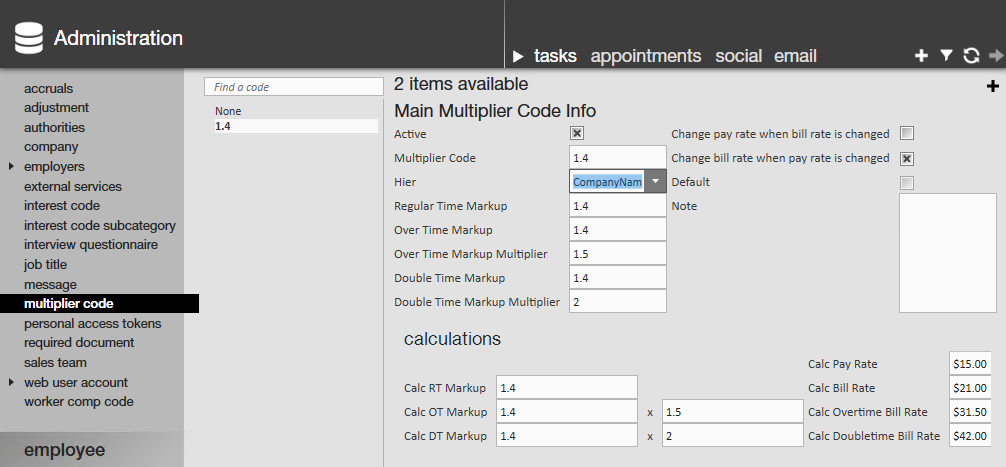Click the plus icon in top toolbar
The width and height of the screenshot is (1006, 467).
pos(921,56)
